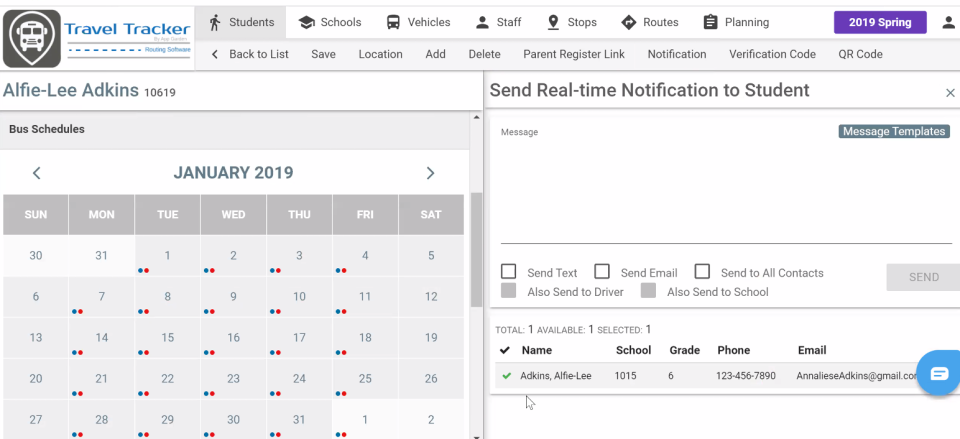960x439 pixels.
Task: Sort recipients by Email column
Action: 812,350
